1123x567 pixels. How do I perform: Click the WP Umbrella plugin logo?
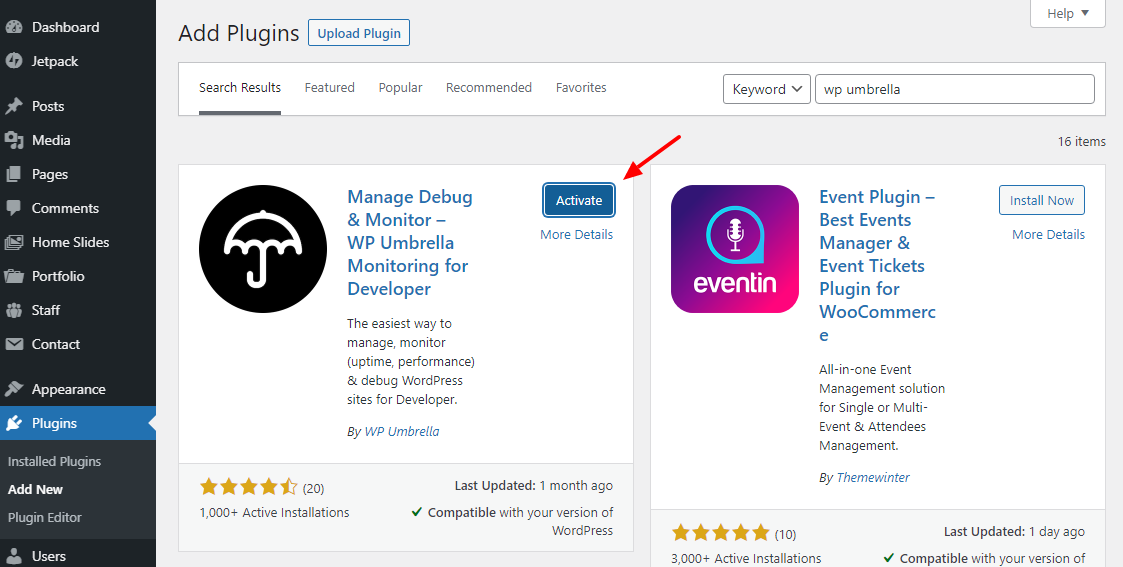coord(263,249)
